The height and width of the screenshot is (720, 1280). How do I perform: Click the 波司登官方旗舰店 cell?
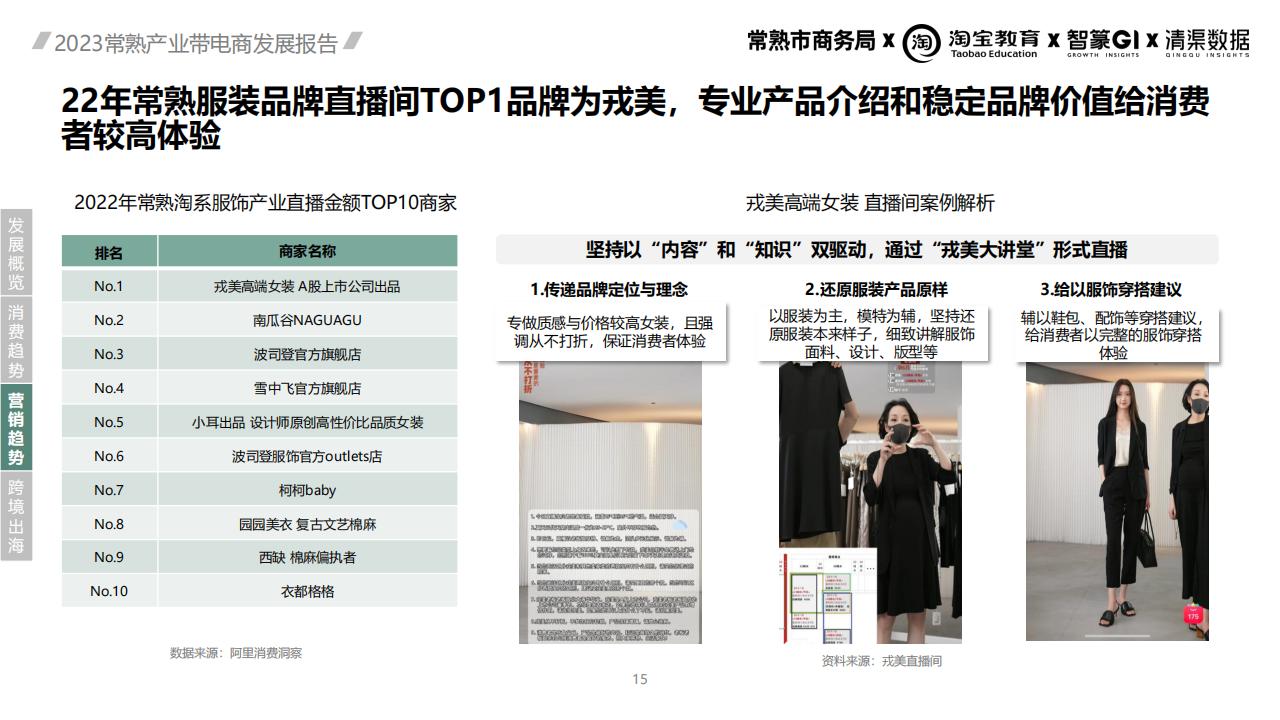coord(307,354)
